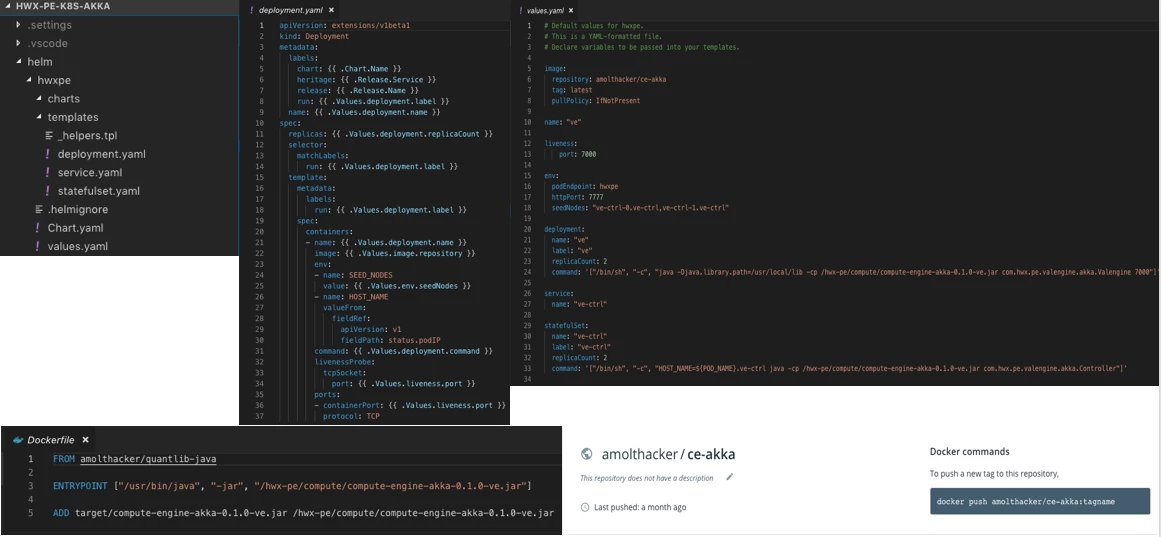
Task: Collapse the HWX-PE-K8S-AKKA root folder arrow
Action: [x=9, y=5]
